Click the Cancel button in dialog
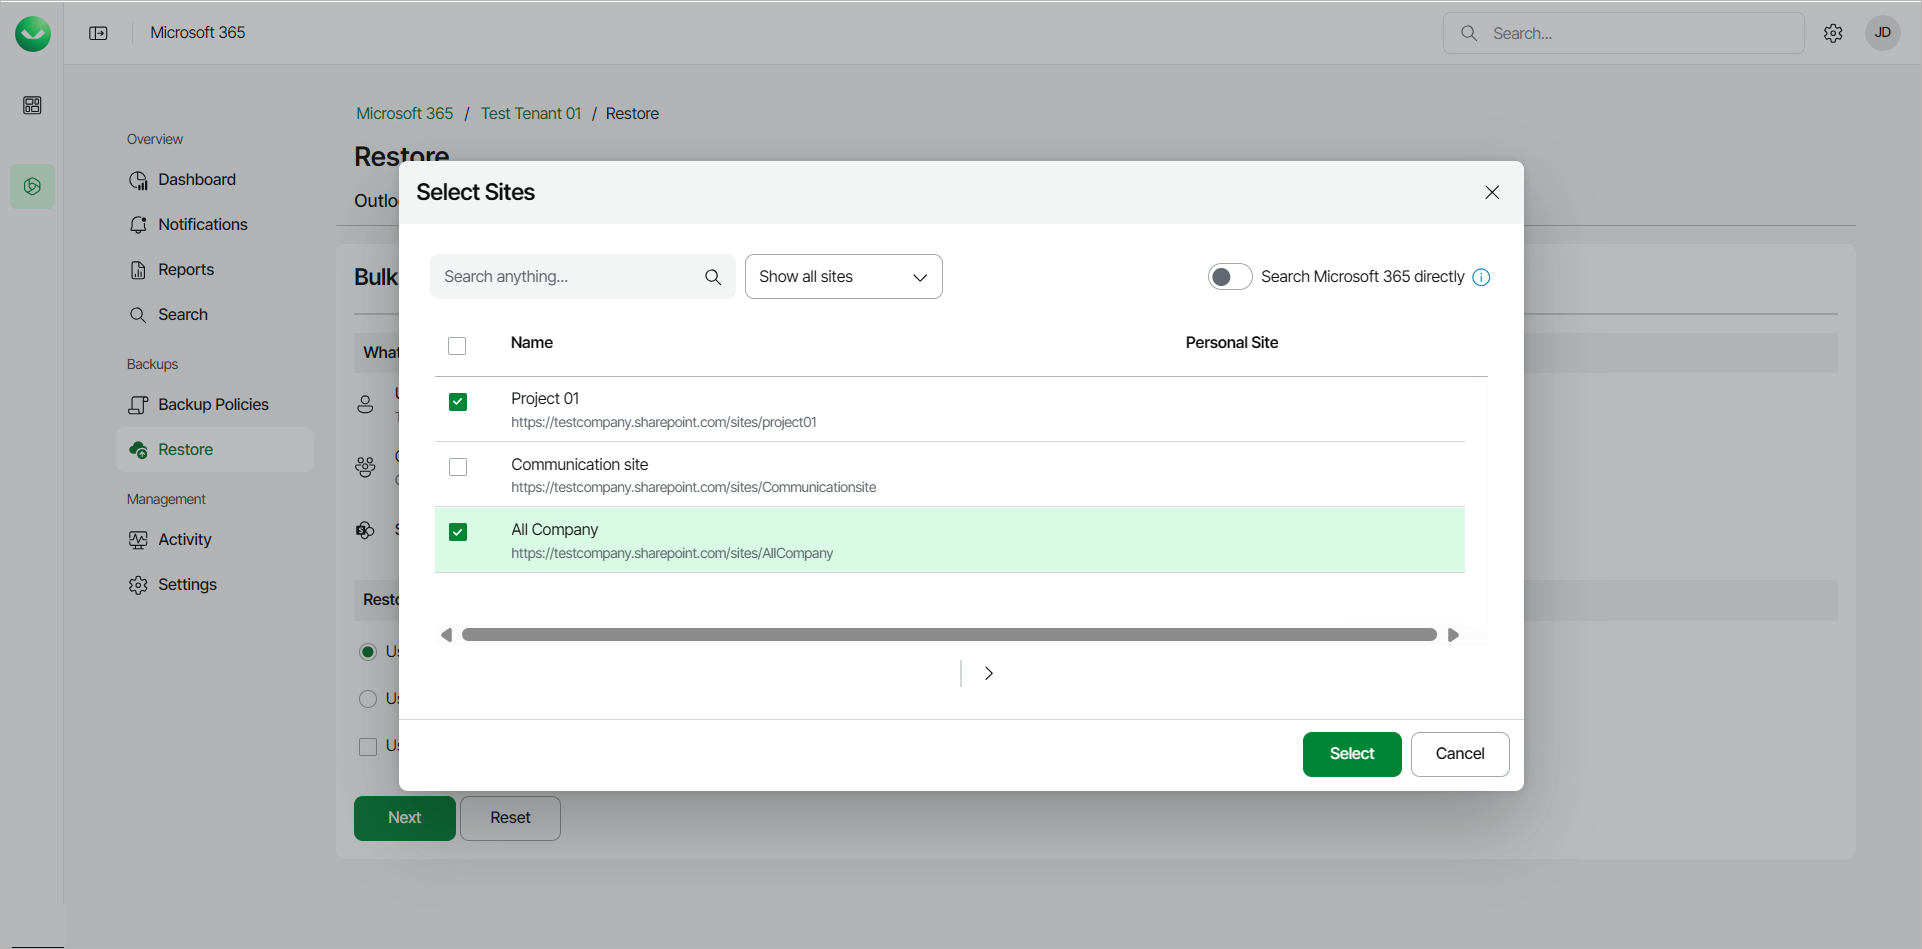The image size is (1922, 949). pyautogui.click(x=1459, y=754)
